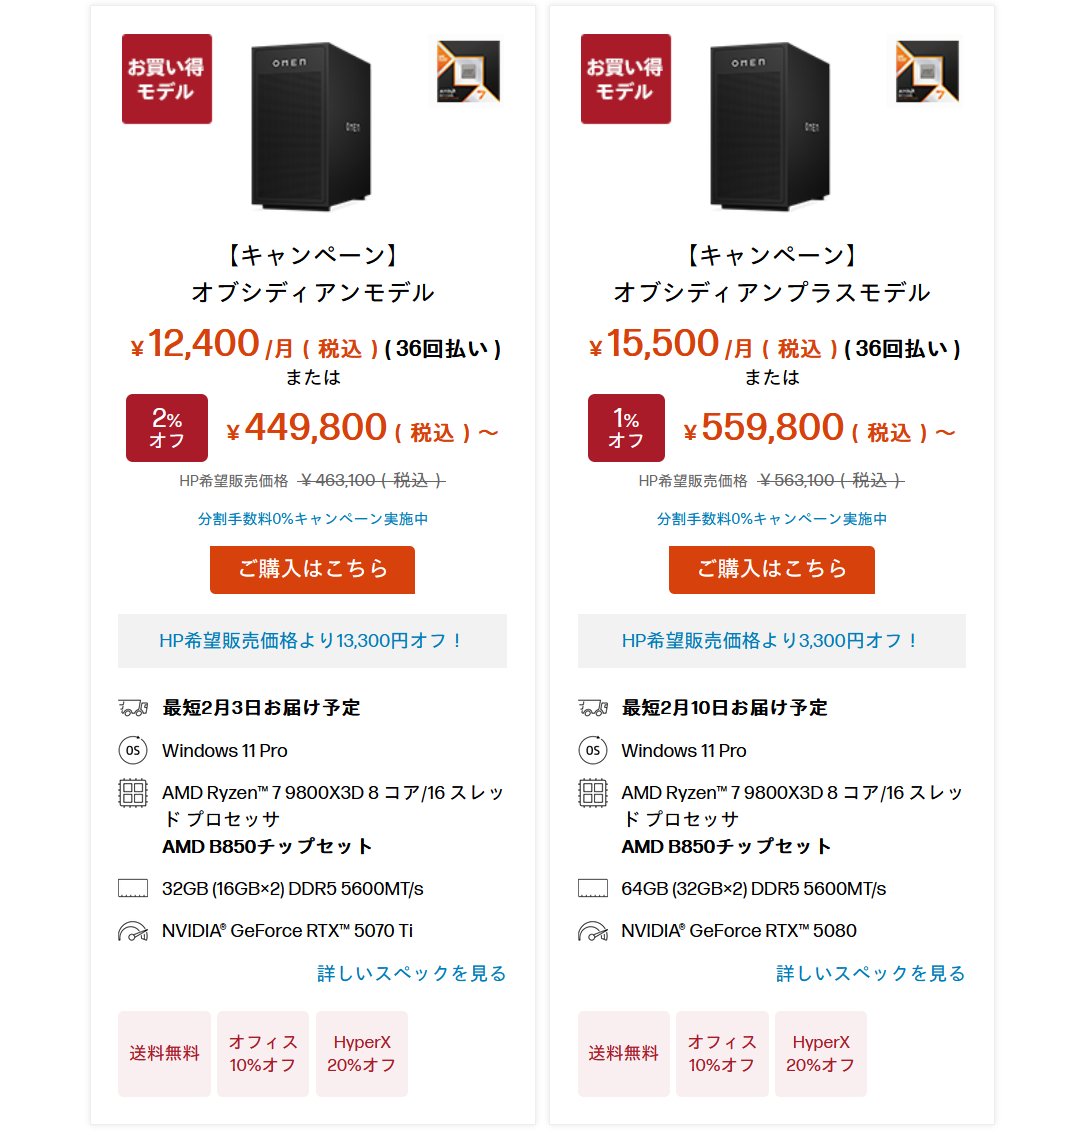Click the GPU gauge icon beside RTX 5070 Ti
The image size is (1074, 1135).
[131, 930]
